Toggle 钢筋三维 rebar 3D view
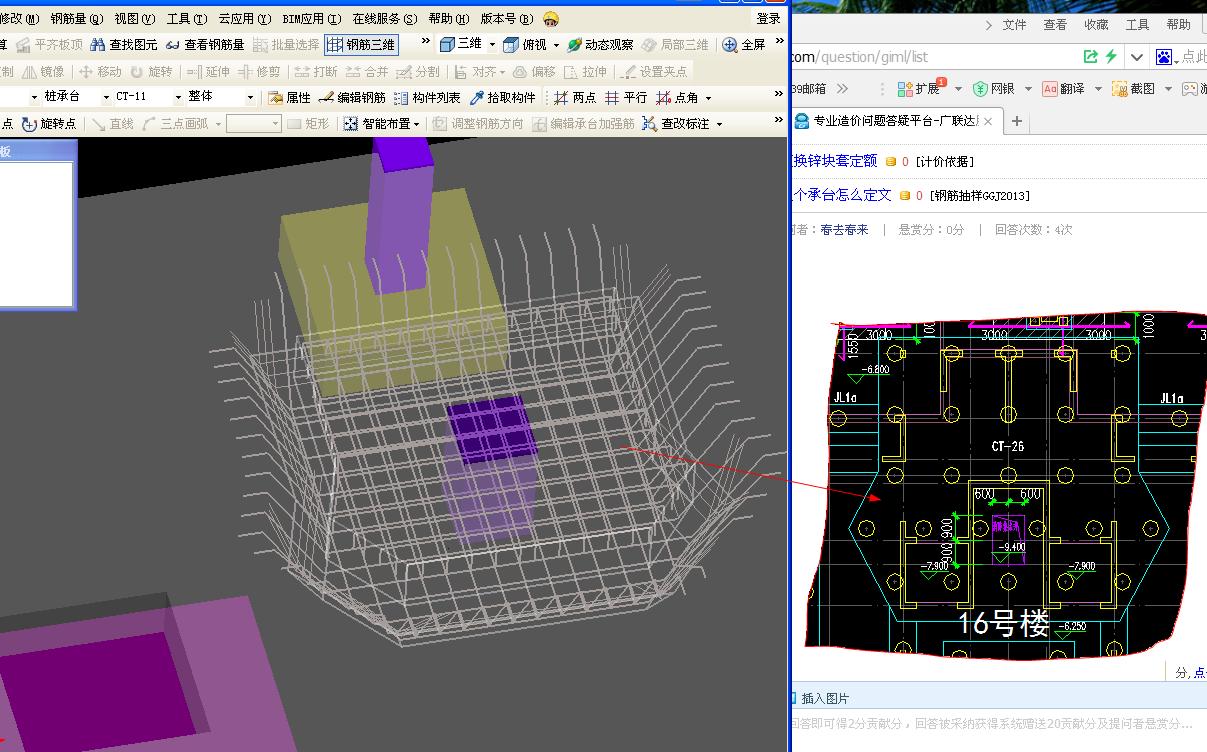Viewport: 1207px width, 752px height. [360, 44]
